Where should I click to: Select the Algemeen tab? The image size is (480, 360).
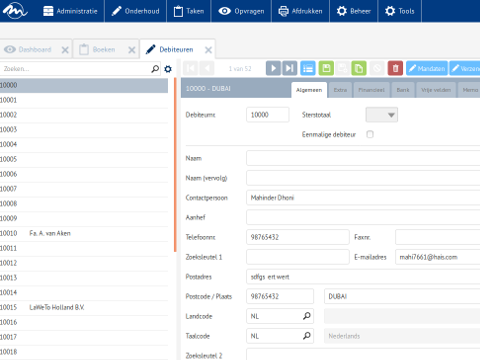[x=309, y=90]
